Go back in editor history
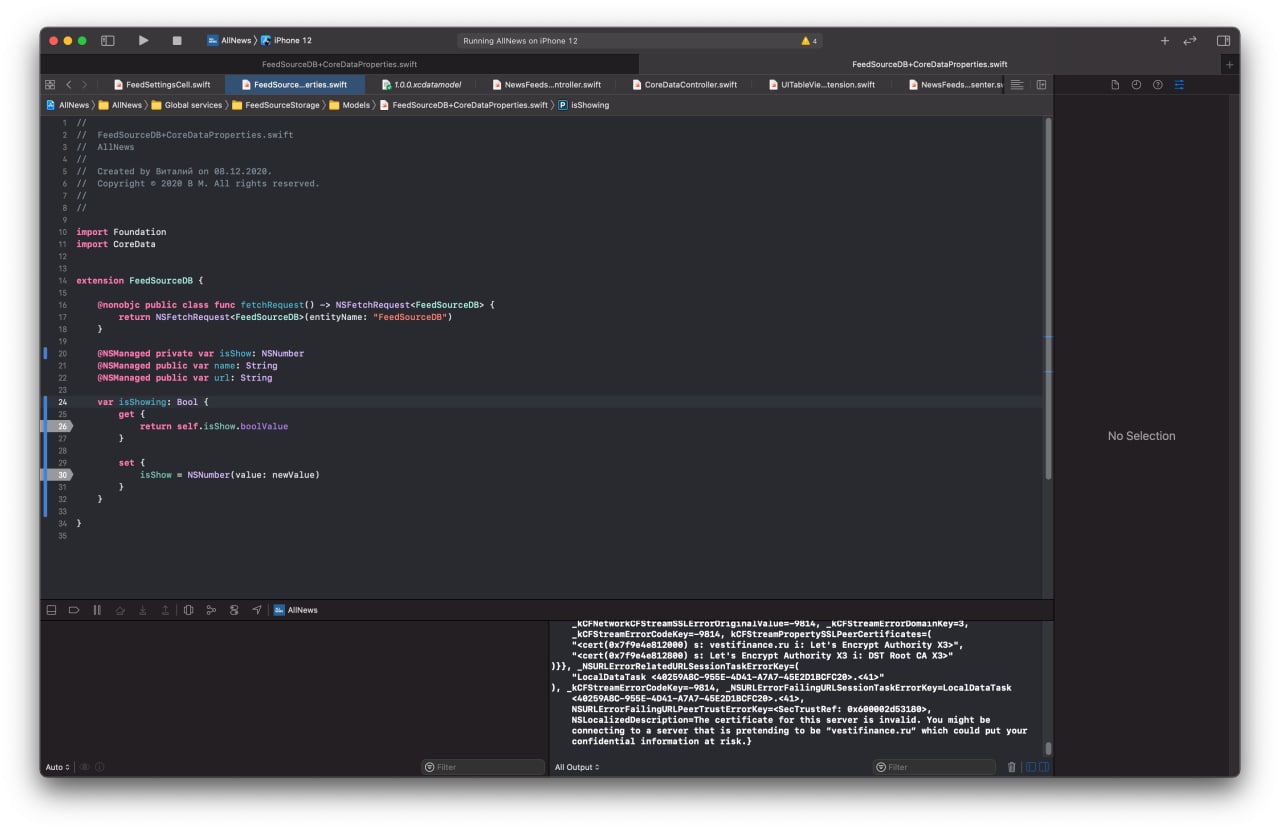Viewport: 1280px width, 830px height. coord(68,85)
